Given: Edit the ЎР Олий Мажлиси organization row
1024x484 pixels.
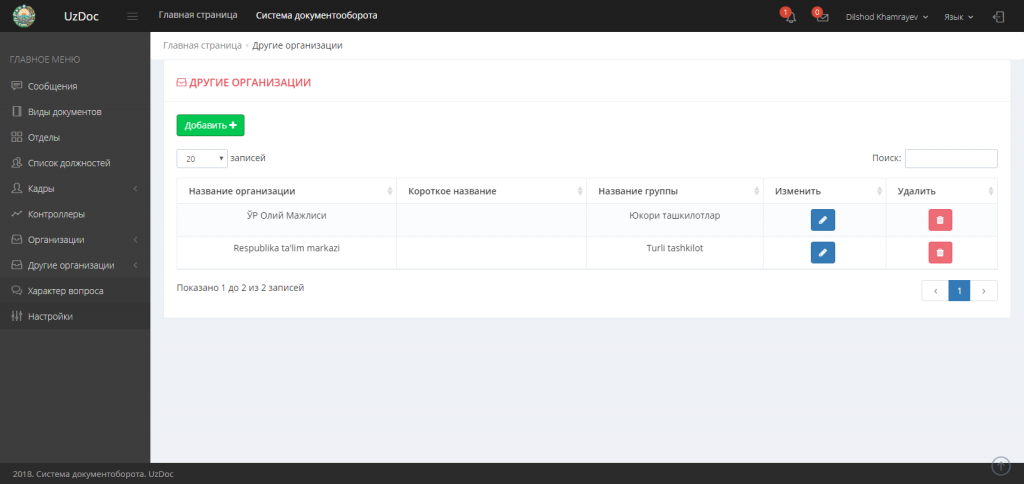Looking at the screenshot, I should click(822, 220).
